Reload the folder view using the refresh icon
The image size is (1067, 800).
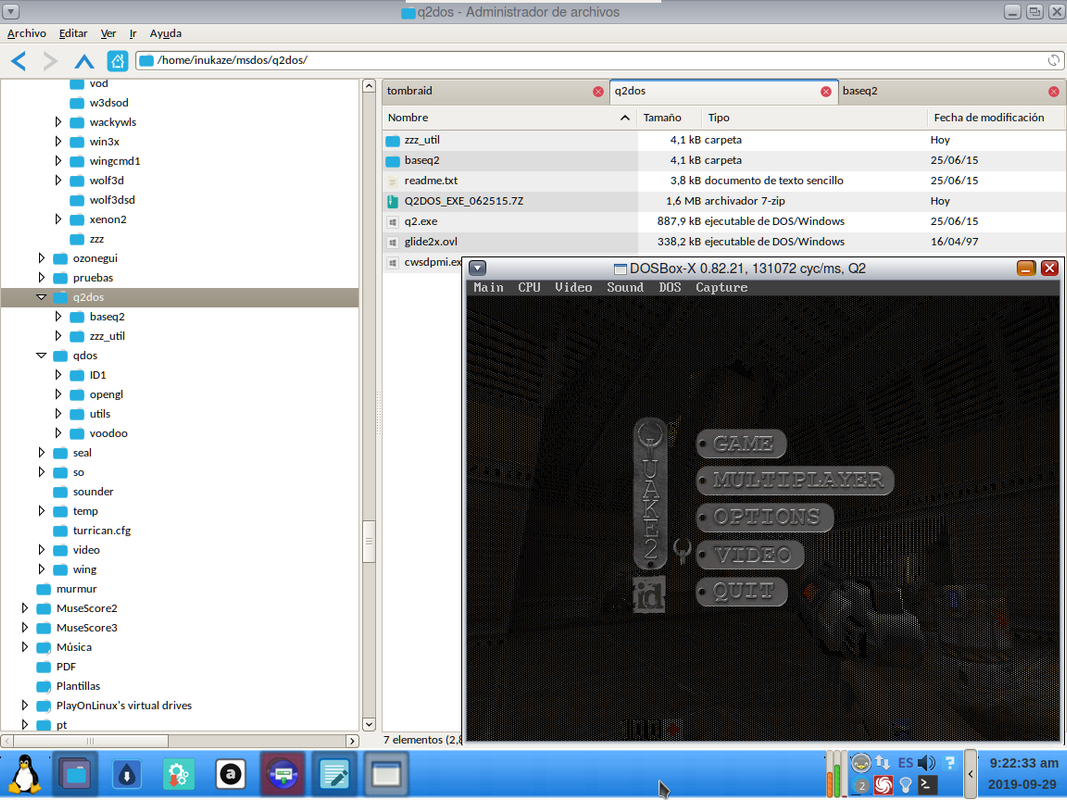[x=1053, y=61]
